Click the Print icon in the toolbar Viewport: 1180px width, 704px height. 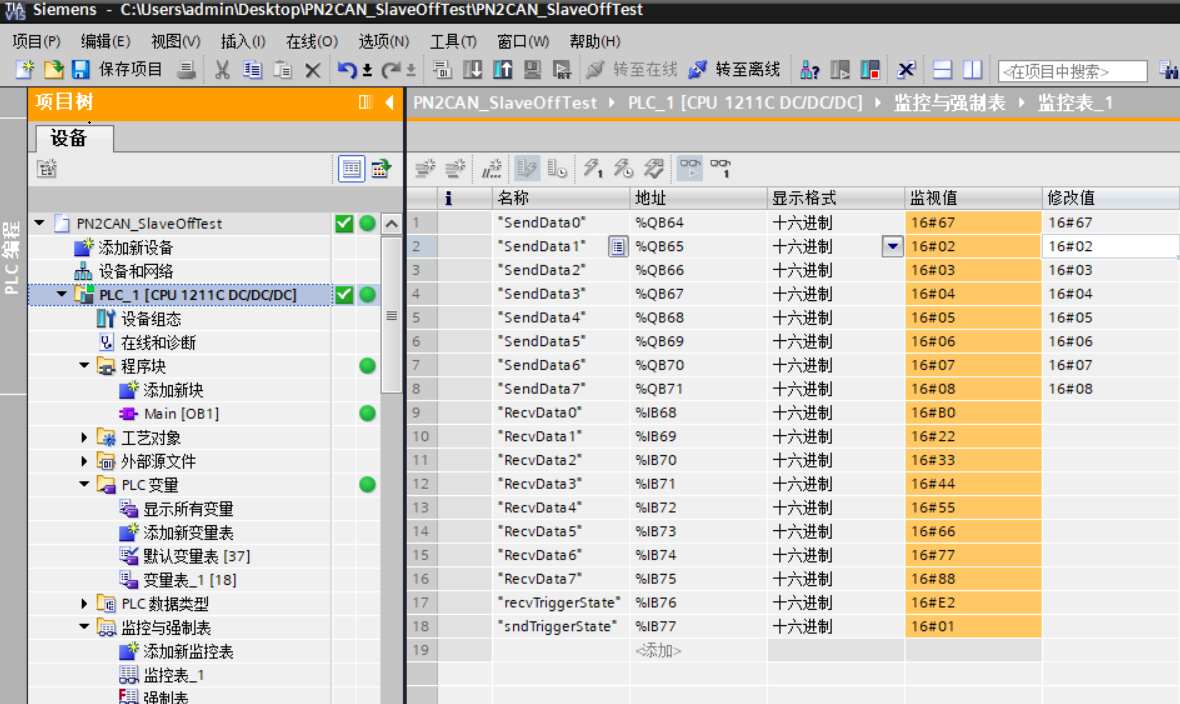[186, 70]
